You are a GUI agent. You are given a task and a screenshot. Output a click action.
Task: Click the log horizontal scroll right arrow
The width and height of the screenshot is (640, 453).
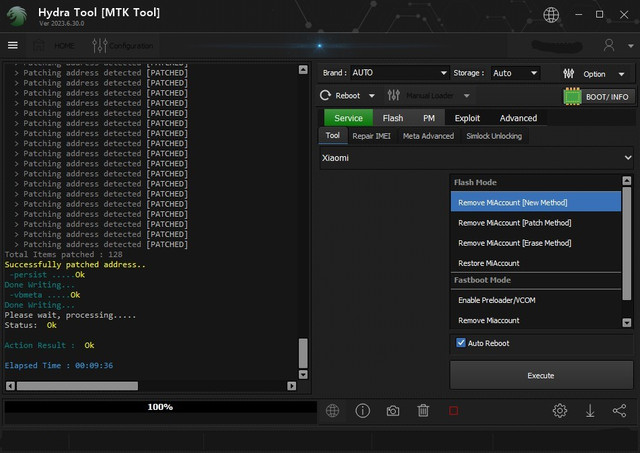291,386
